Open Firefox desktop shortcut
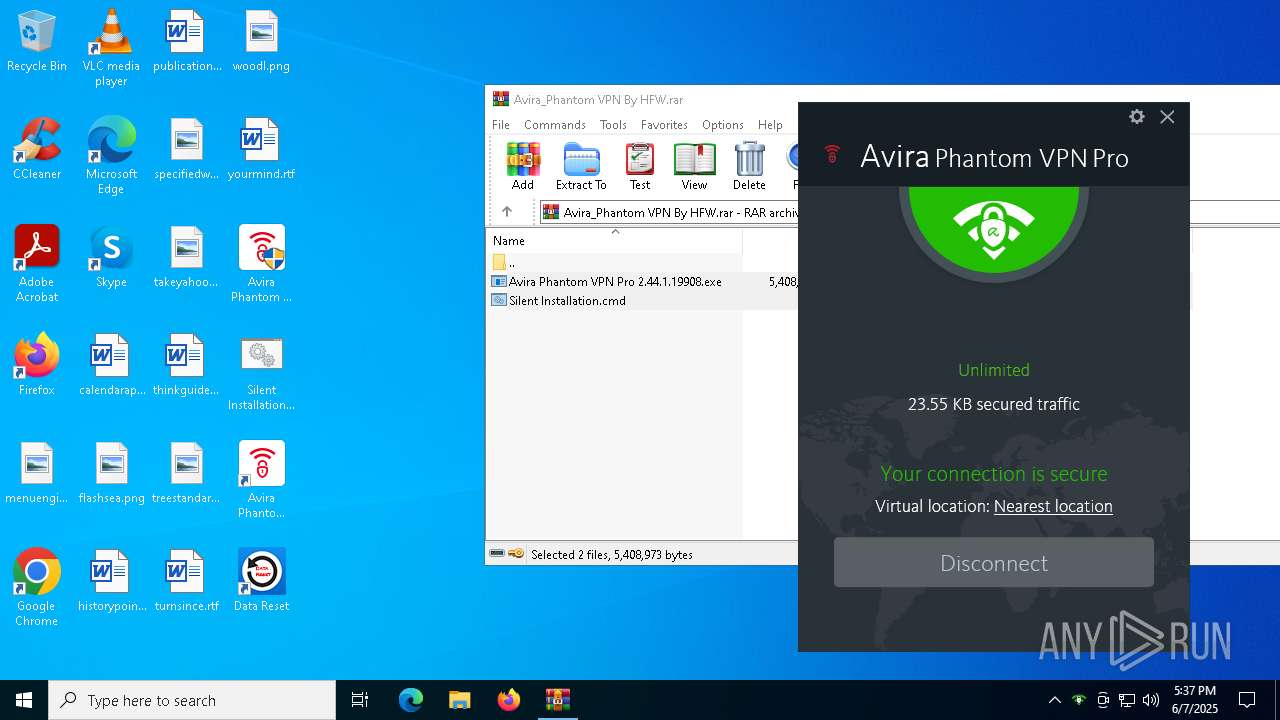This screenshot has width=1280, height=720. (37, 365)
